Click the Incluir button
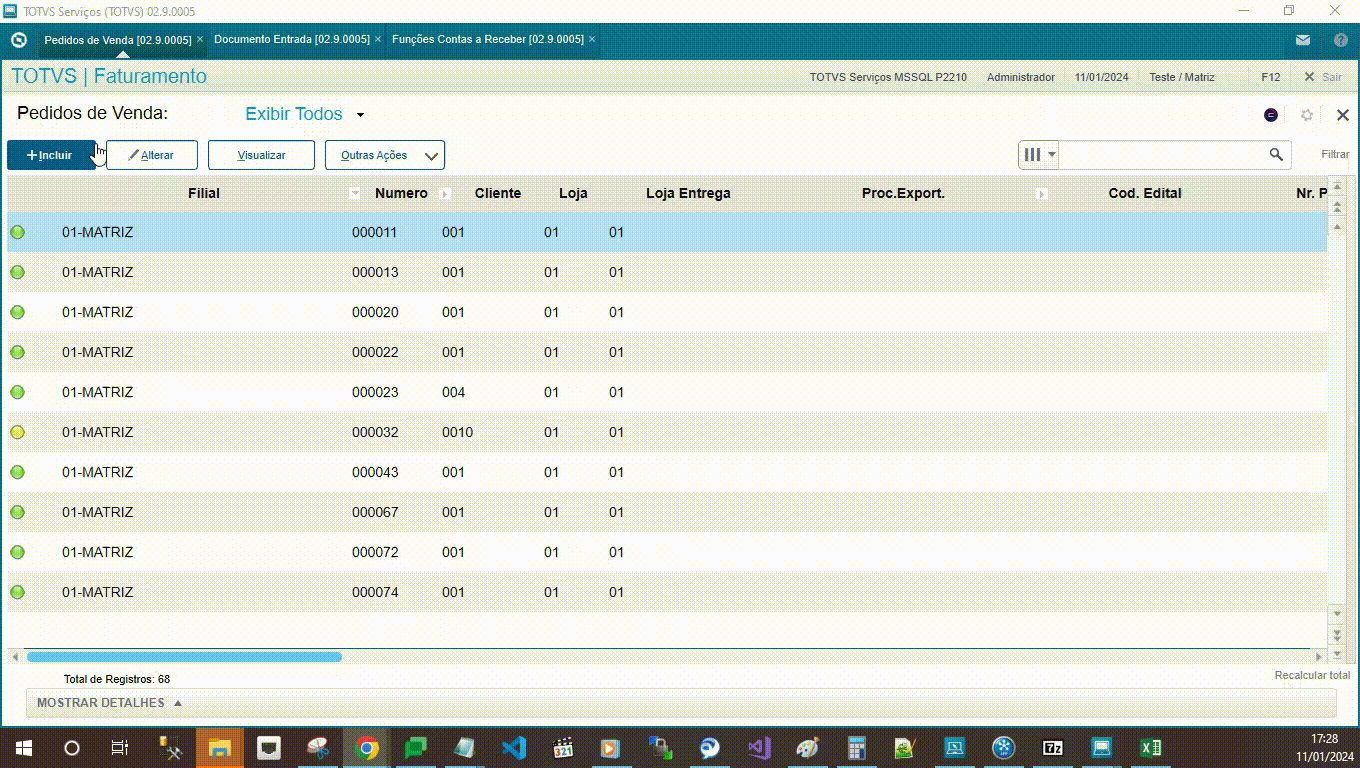Viewport: 1360px width, 768px height. pyautogui.click(x=51, y=155)
